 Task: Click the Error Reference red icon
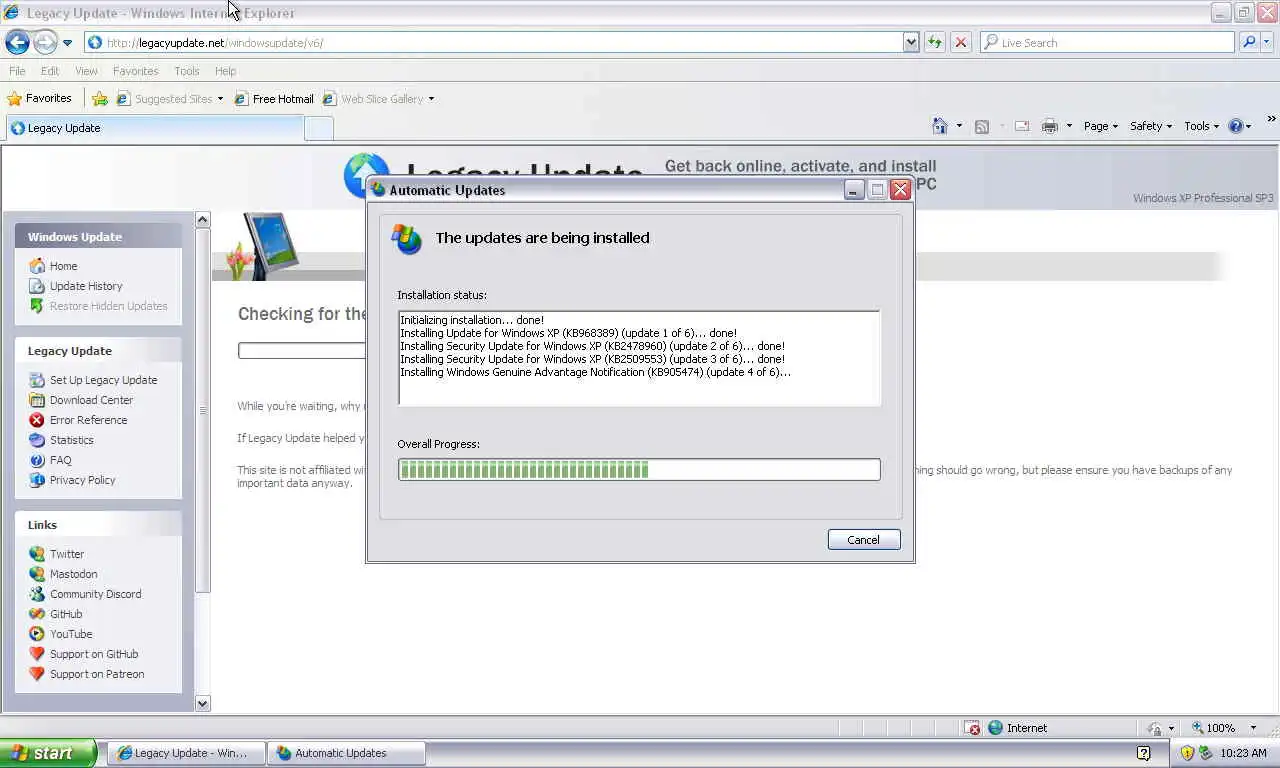[x=37, y=420]
